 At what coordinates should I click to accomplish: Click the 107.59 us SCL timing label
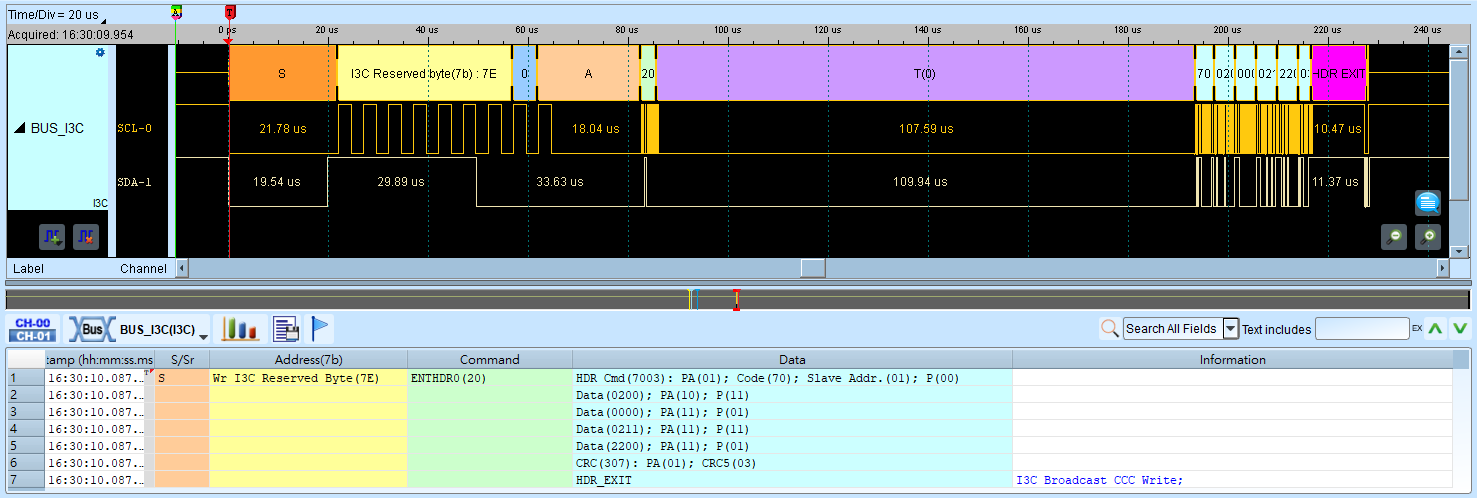coord(926,129)
